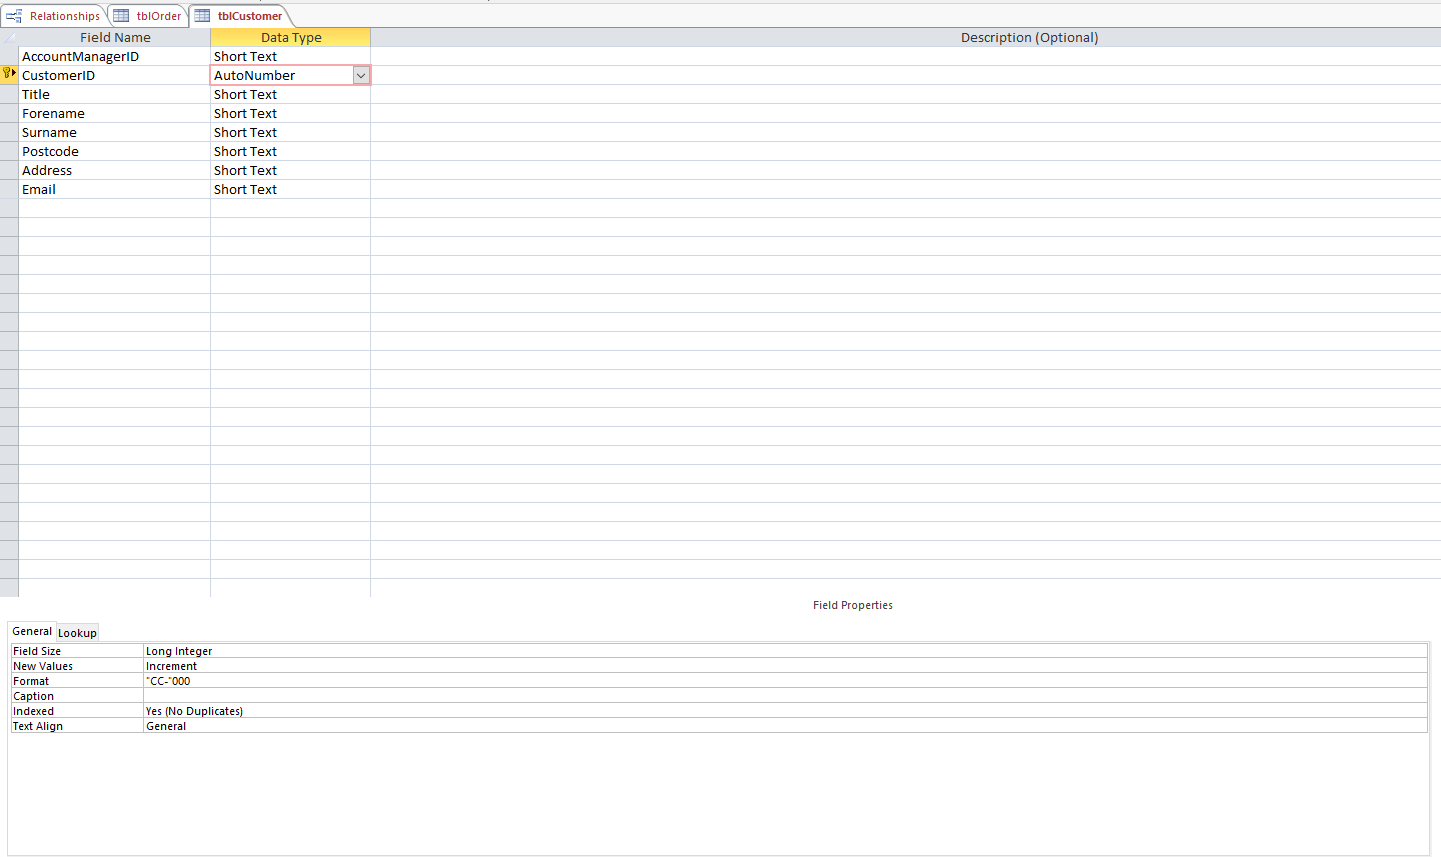Screen dimensions: 1441x857
Task: Switch to the Lookup properties tab
Action: pyautogui.click(x=77, y=633)
